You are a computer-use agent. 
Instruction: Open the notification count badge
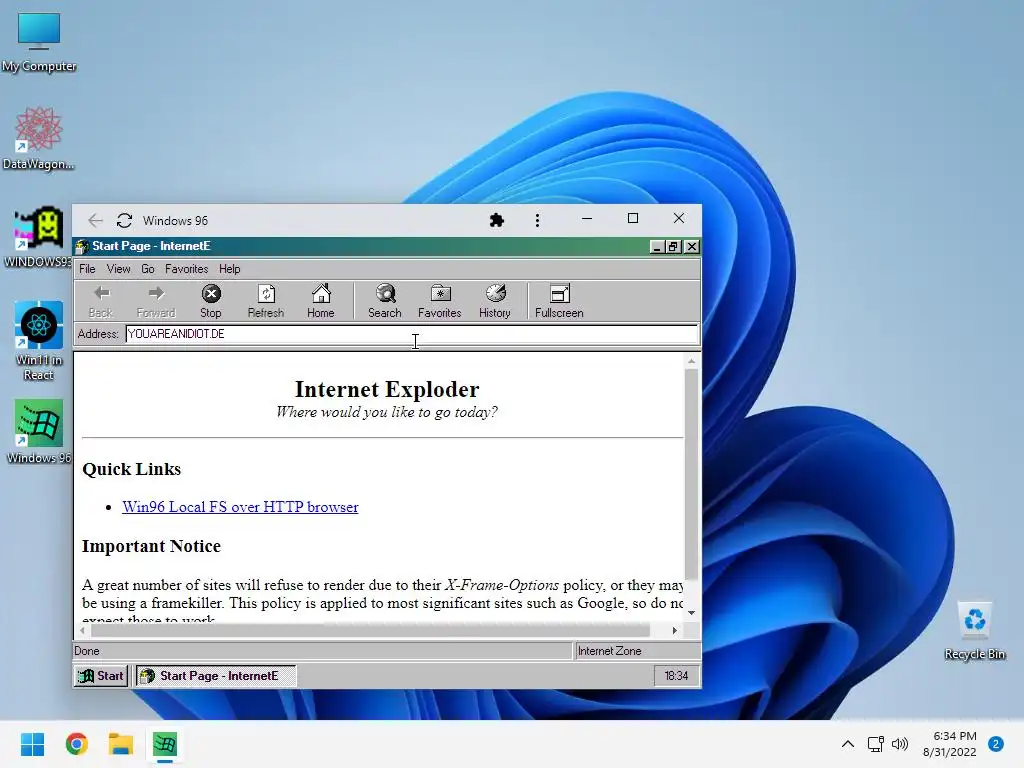pos(996,744)
